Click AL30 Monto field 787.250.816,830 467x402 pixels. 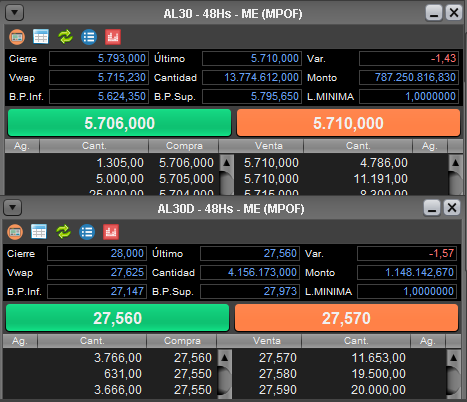pyautogui.click(x=409, y=78)
